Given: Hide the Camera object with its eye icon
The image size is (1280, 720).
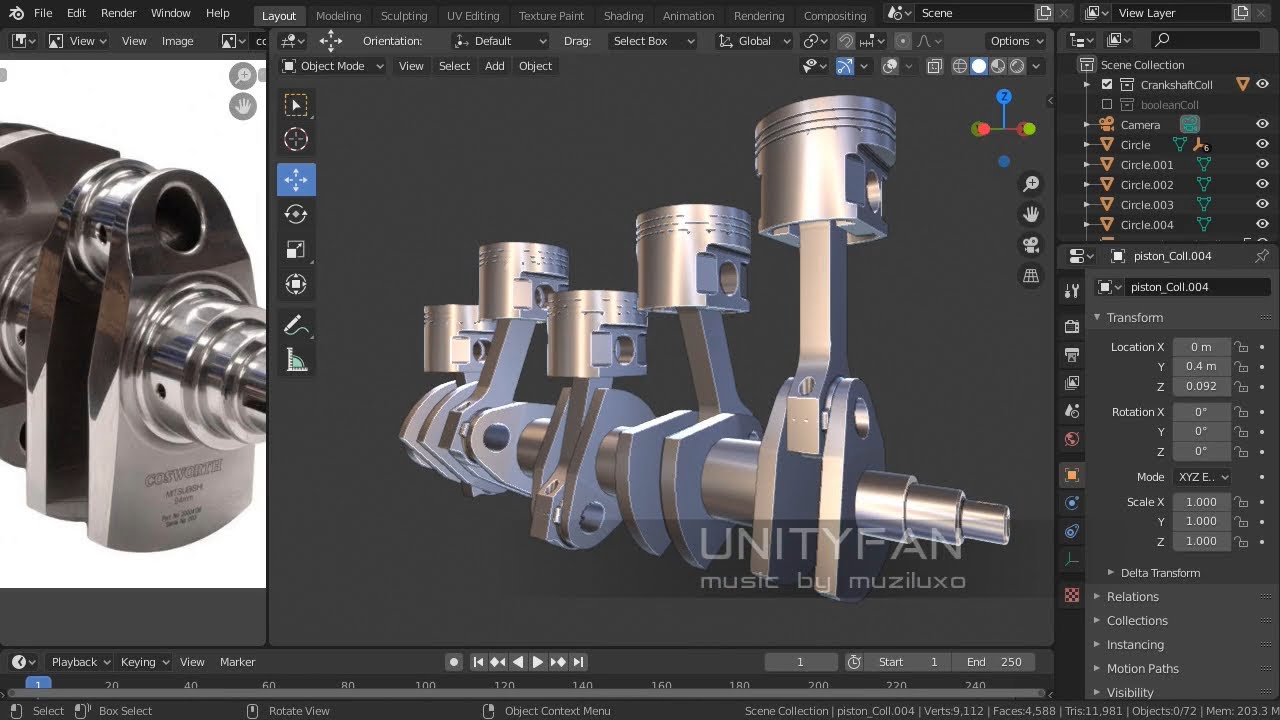Looking at the screenshot, I should tap(1262, 125).
